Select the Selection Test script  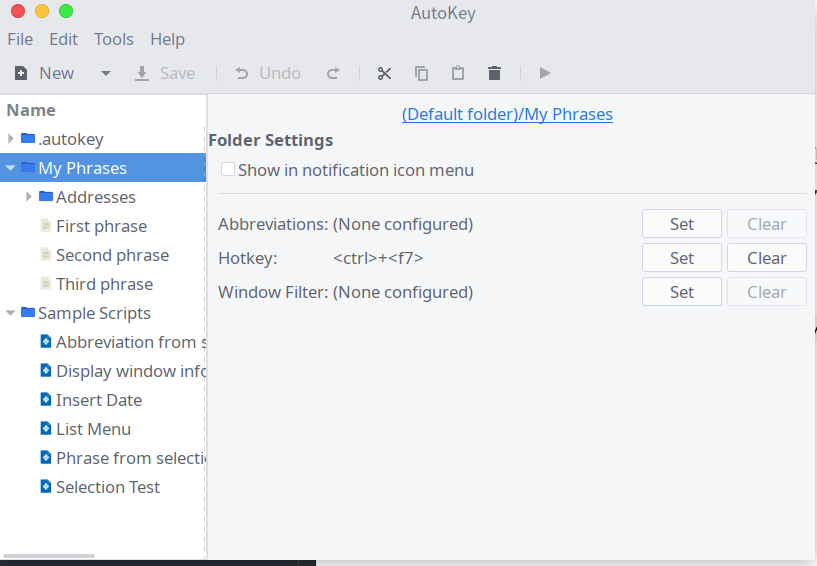(x=108, y=487)
